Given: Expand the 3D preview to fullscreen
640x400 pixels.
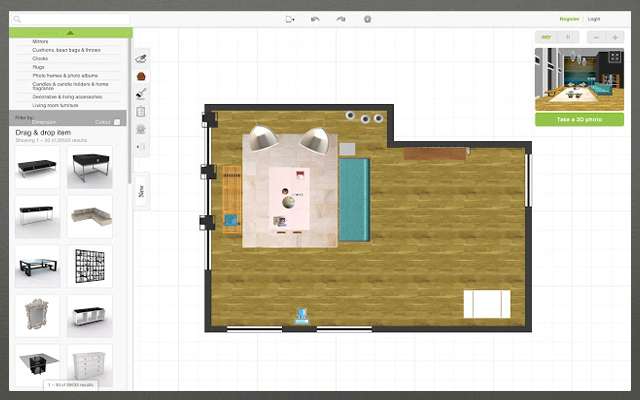Looking at the screenshot, I should (x=614, y=57).
